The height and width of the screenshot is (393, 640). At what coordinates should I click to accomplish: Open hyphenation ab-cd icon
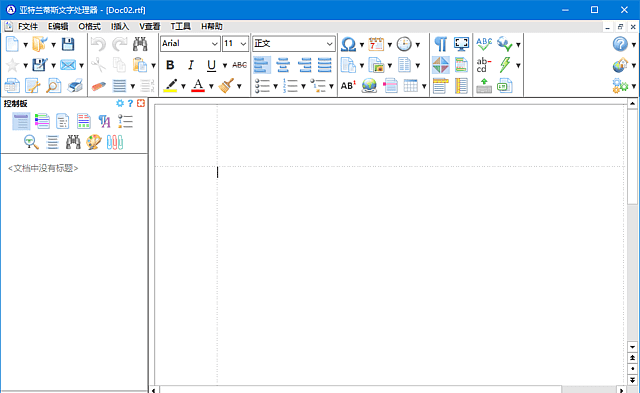[x=484, y=65]
